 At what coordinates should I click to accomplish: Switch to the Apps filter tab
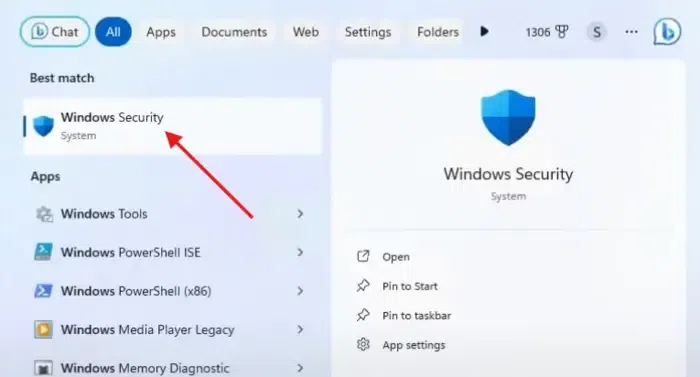point(161,32)
